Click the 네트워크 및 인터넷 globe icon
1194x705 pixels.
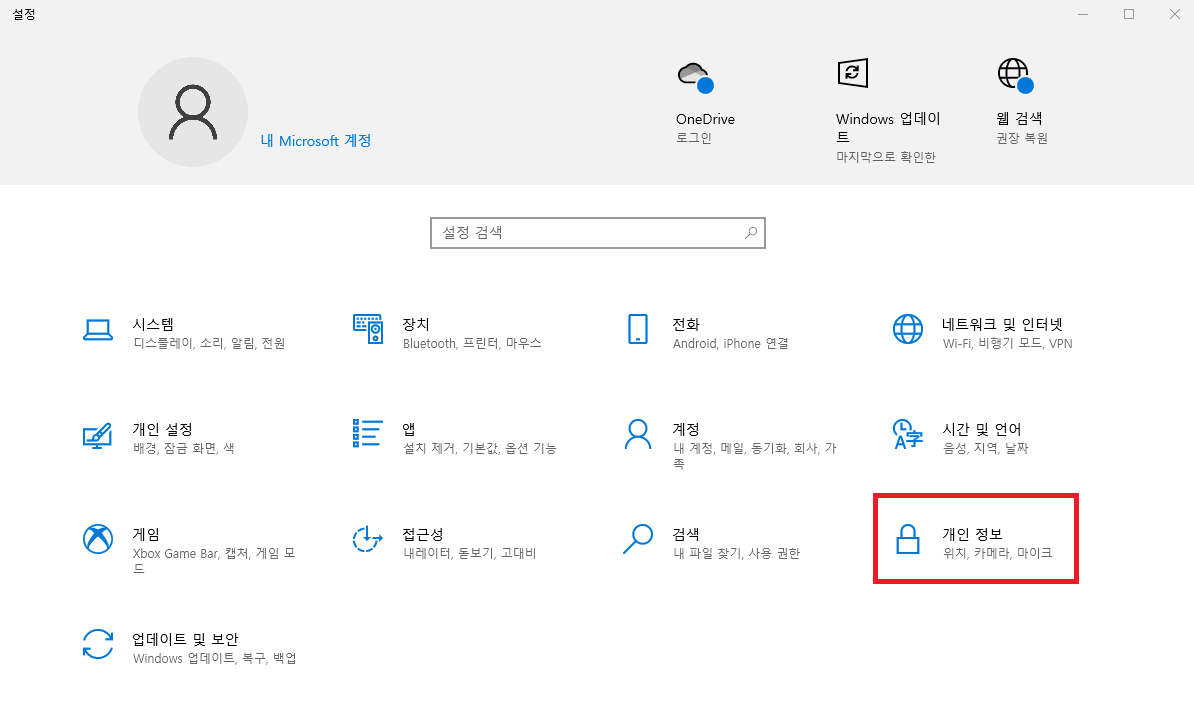click(908, 329)
